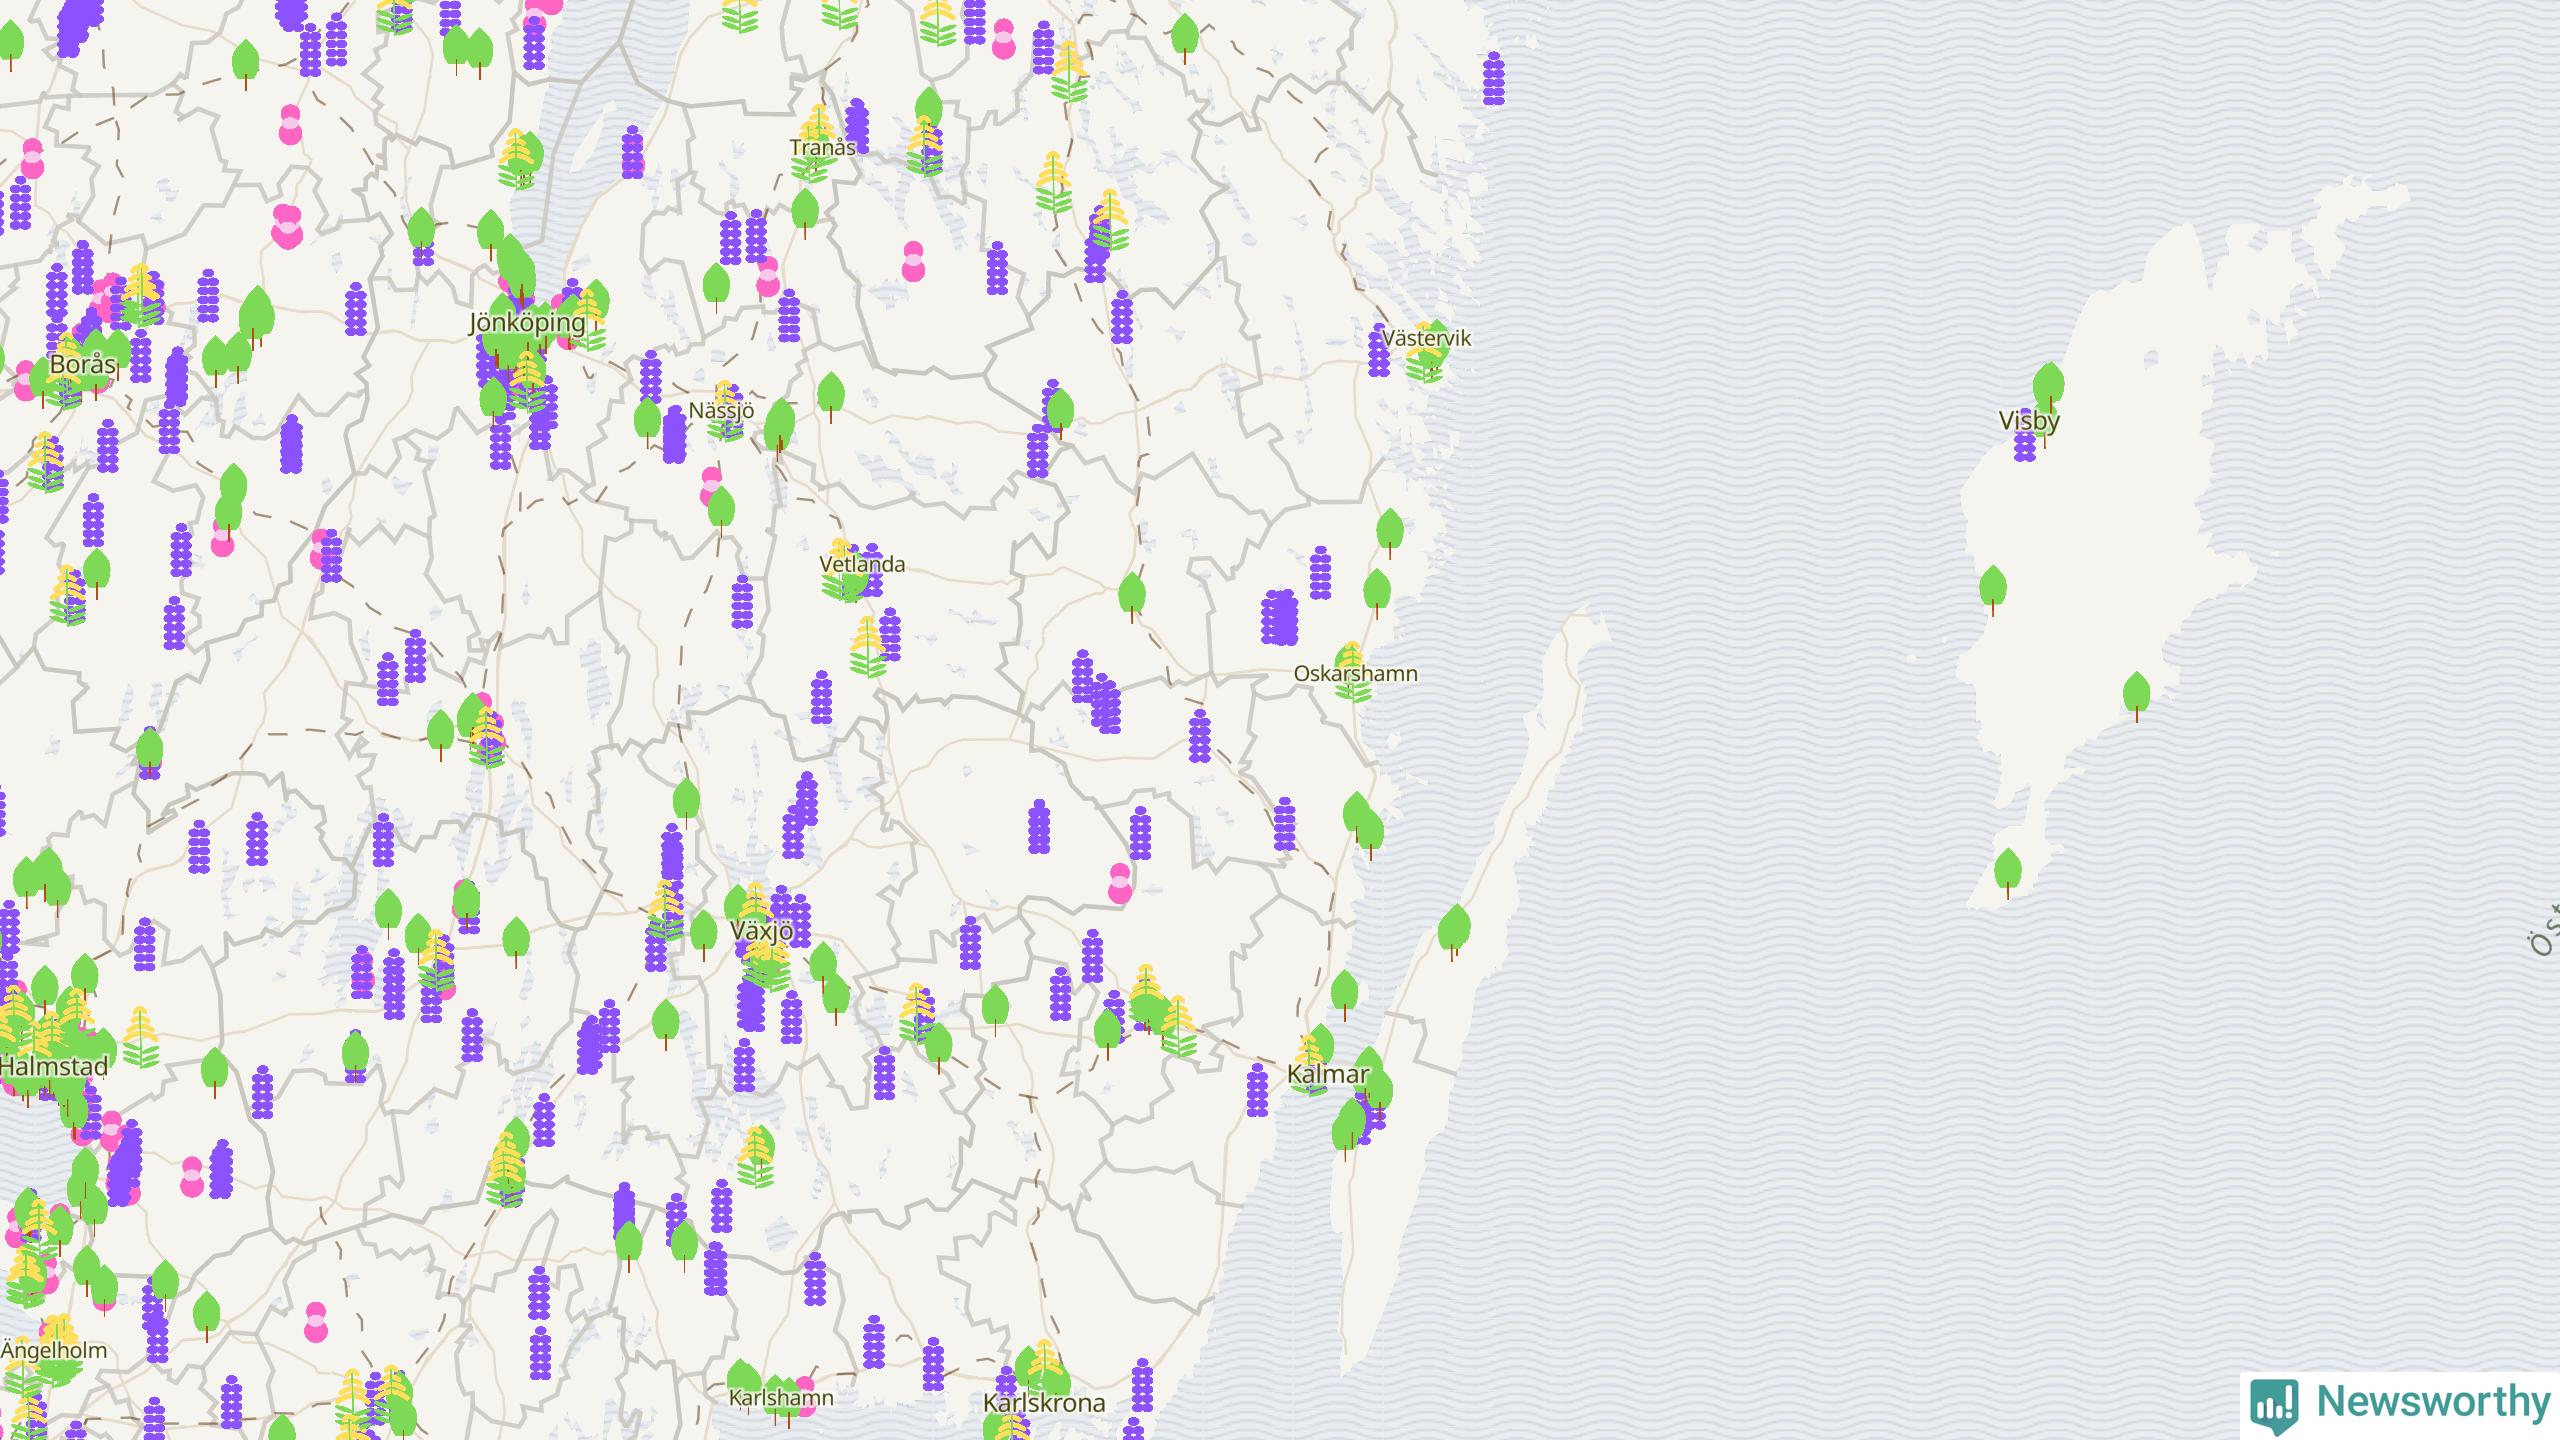Click the Nässjö town label
Viewport: 2560px width, 1440px height.
point(721,411)
